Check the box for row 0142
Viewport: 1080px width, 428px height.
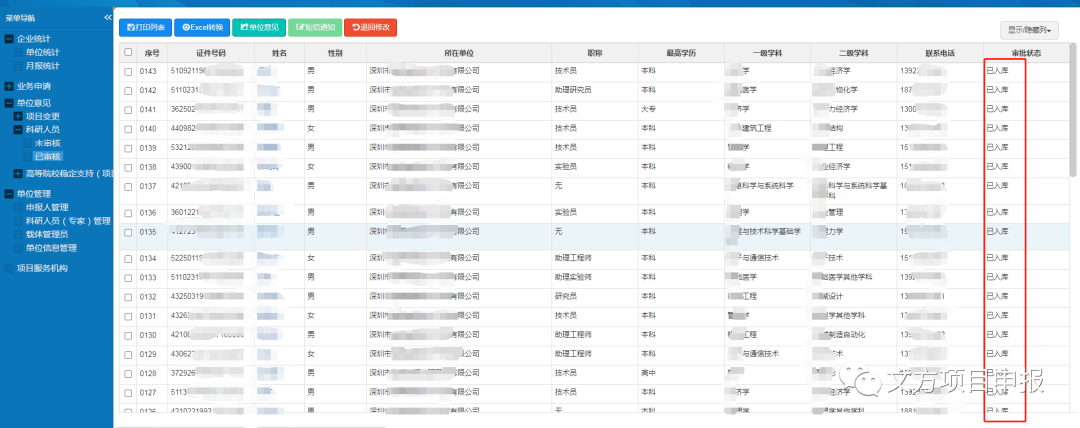pos(128,90)
